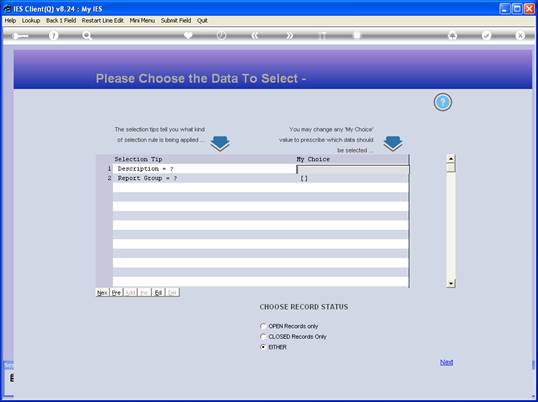Viewport: 538px width, 402px height.
Task: Open the Lookup menu
Action: [x=31, y=21]
